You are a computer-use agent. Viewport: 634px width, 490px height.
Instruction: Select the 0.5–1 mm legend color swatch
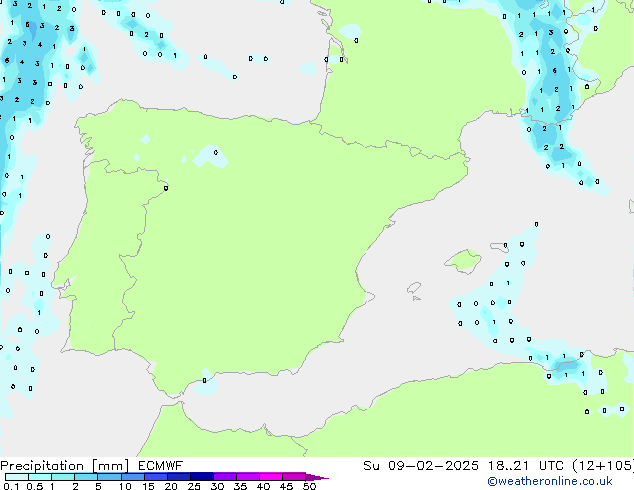pos(40,477)
